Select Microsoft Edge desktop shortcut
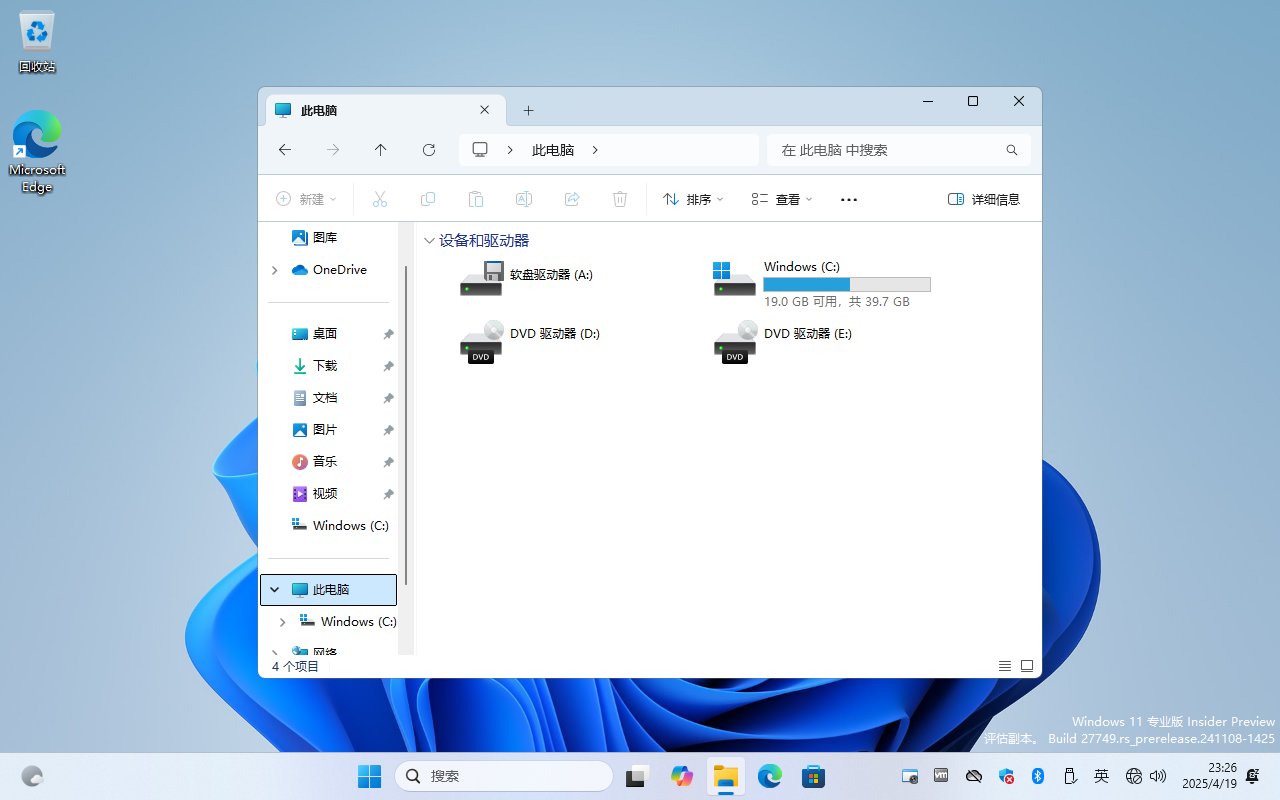 pyautogui.click(x=37, y=151)
